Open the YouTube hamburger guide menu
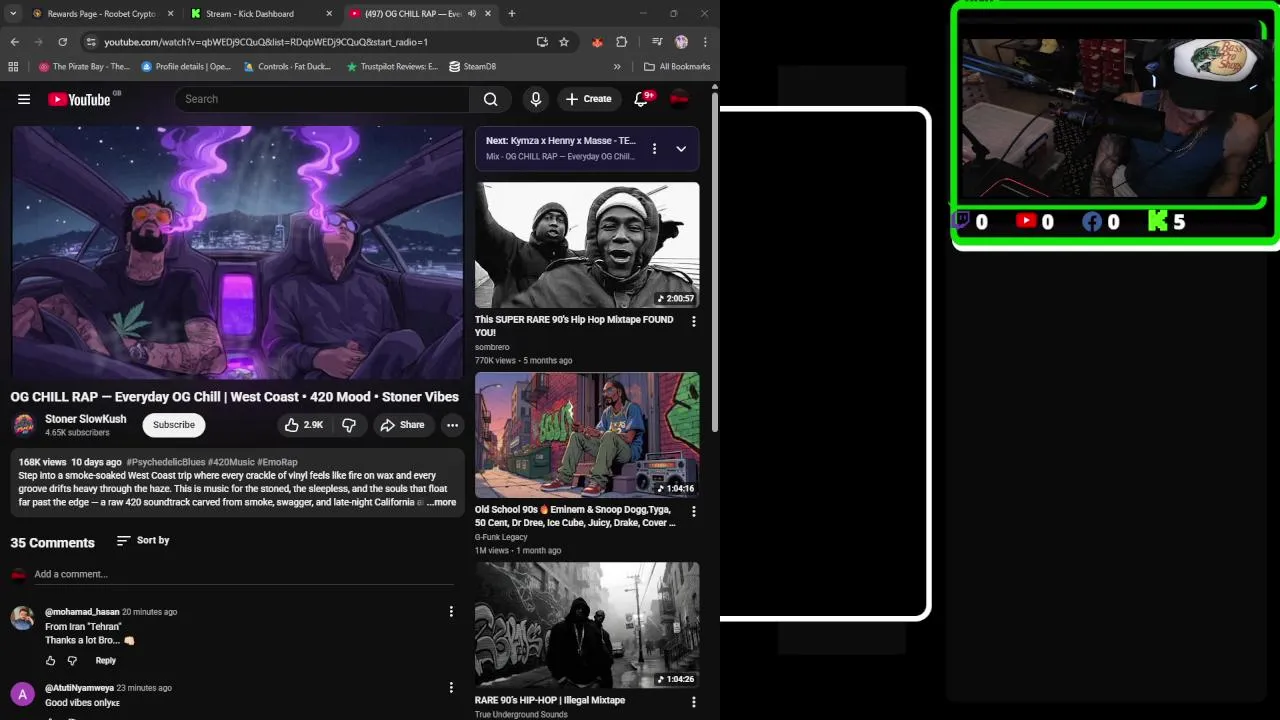Screen dimensions: 1280x720 point(24,99)
